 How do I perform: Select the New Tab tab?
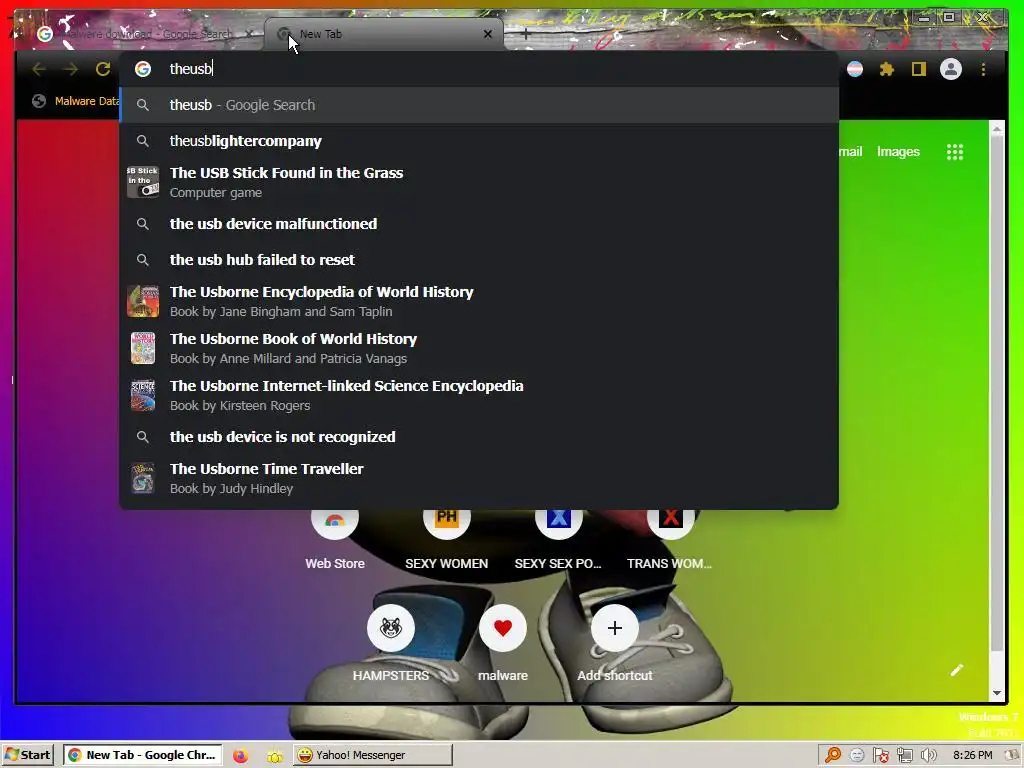(x=384, y=34)
